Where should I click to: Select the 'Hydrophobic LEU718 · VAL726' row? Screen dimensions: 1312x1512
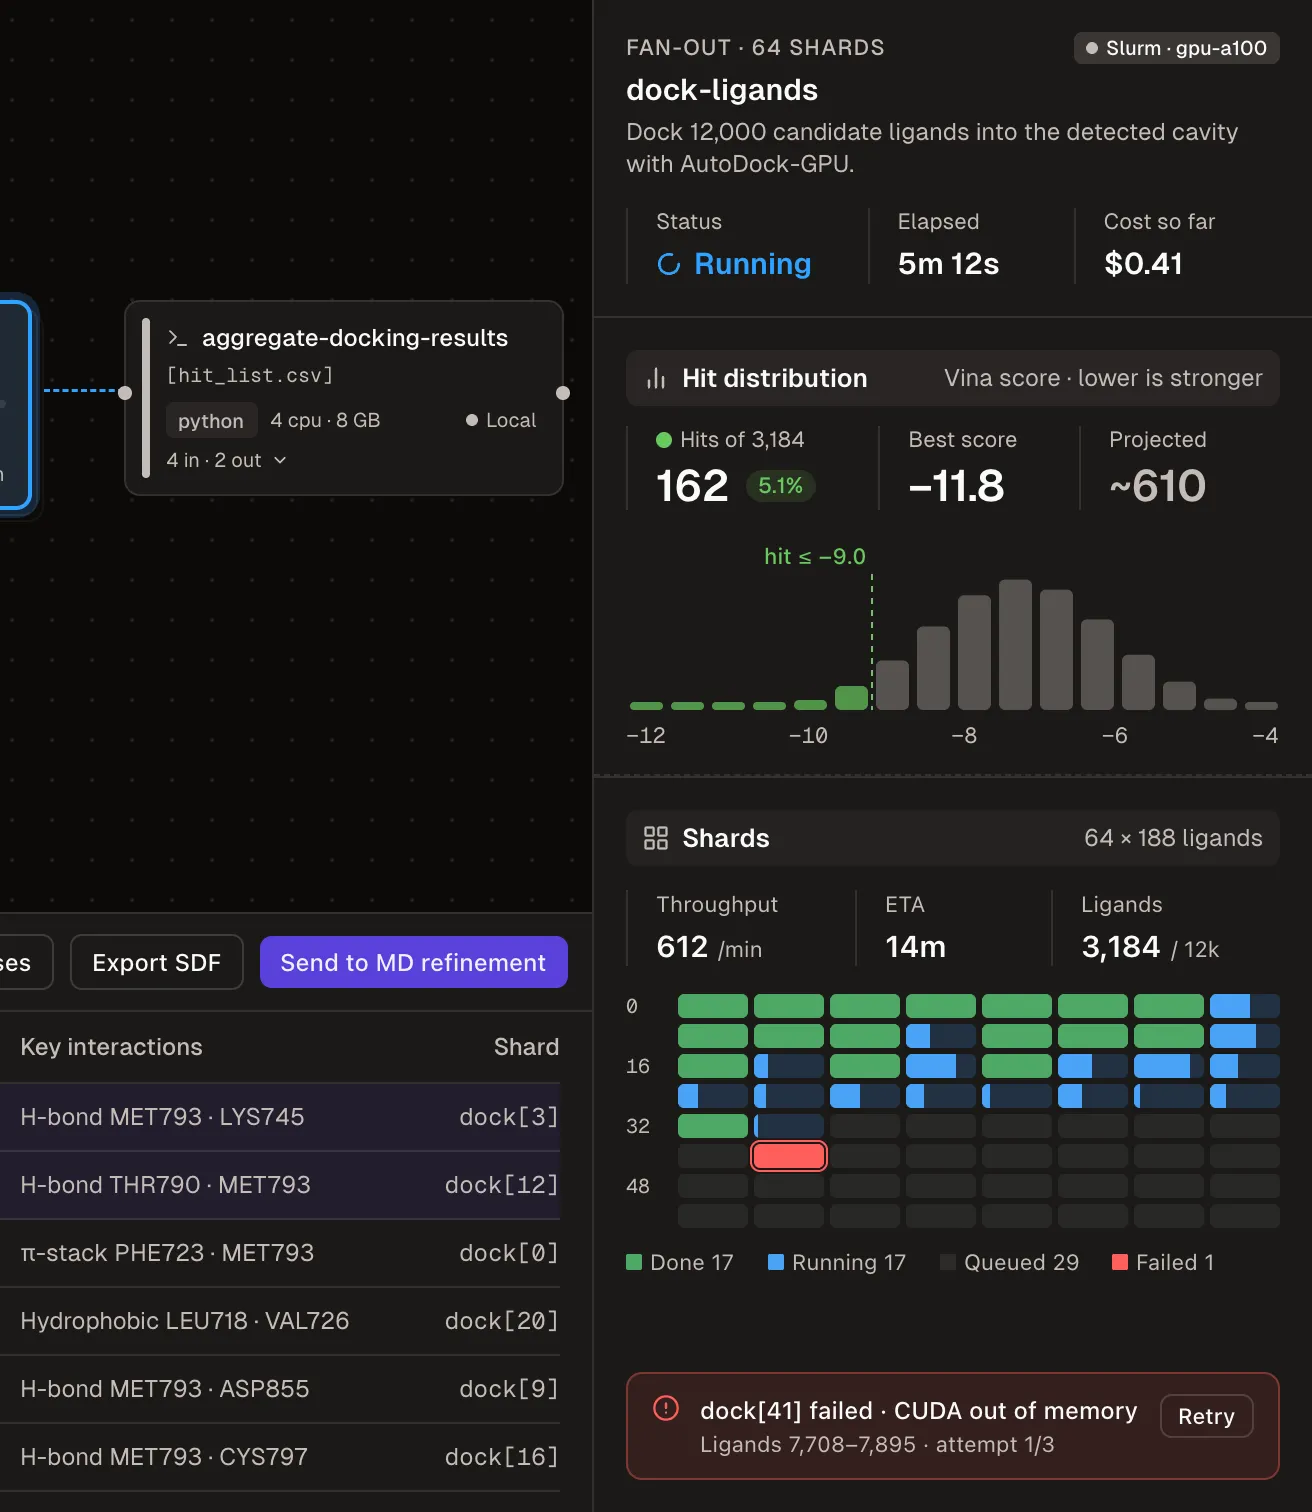[280, 1321]
